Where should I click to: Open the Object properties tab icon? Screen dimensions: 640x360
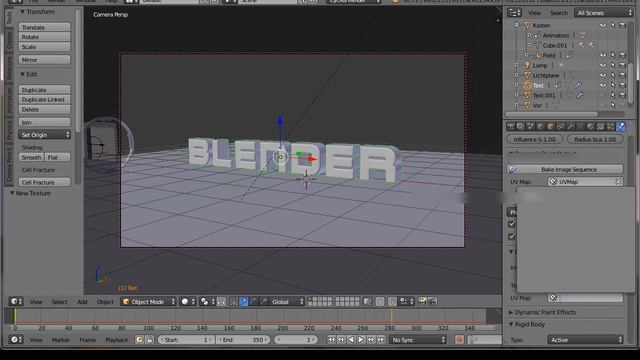tap(550, 127)
